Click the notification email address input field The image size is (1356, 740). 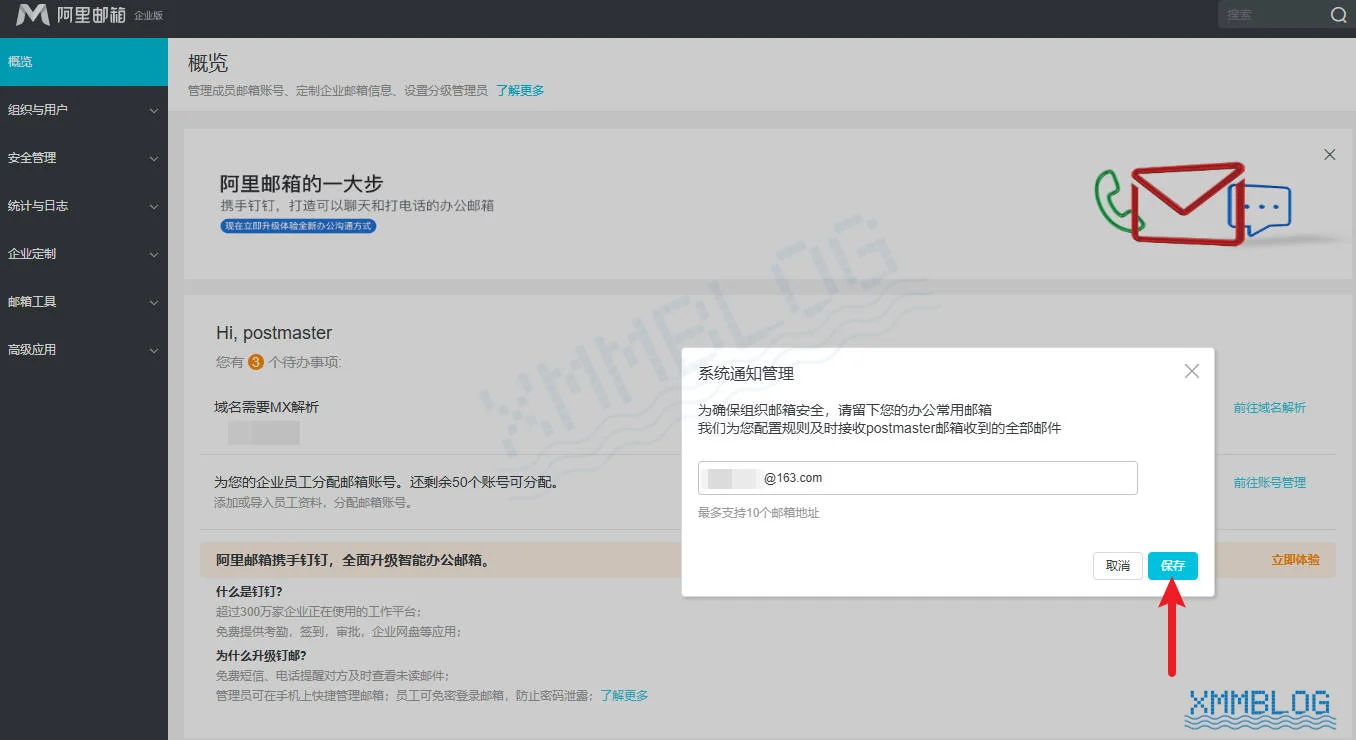[917, 477]
